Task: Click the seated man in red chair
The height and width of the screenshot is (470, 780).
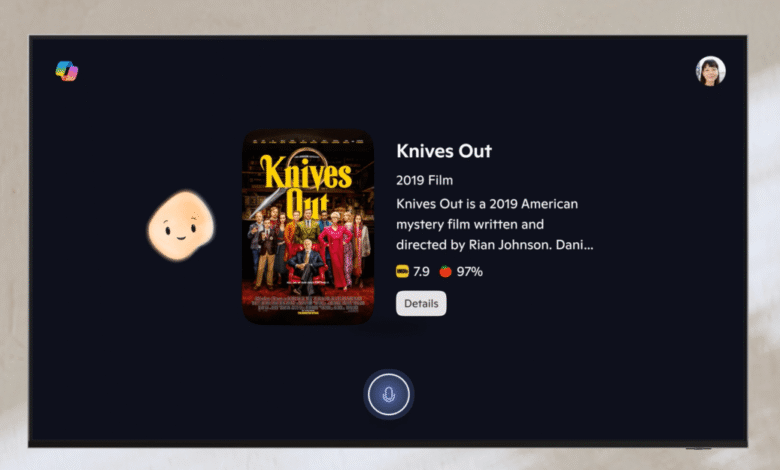Action: (x=306, y=265)
